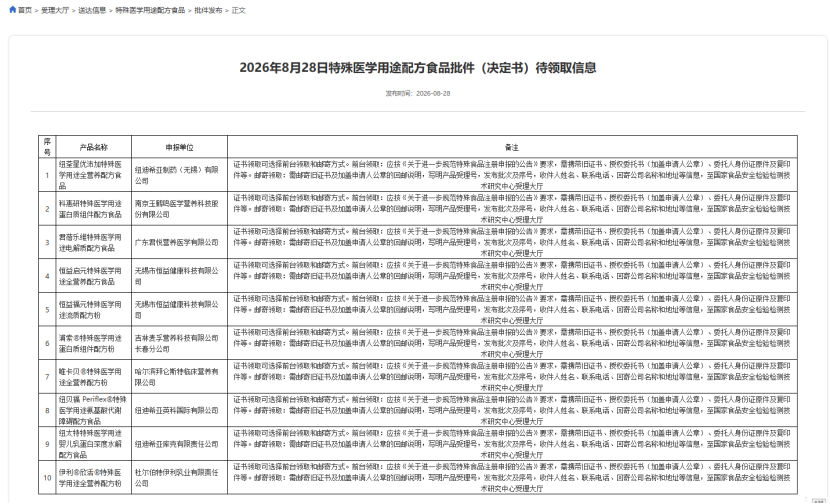
Task: Click the page title 2026年8月28日特殊医学用途配方食品批件
Action: pos(418,68)
